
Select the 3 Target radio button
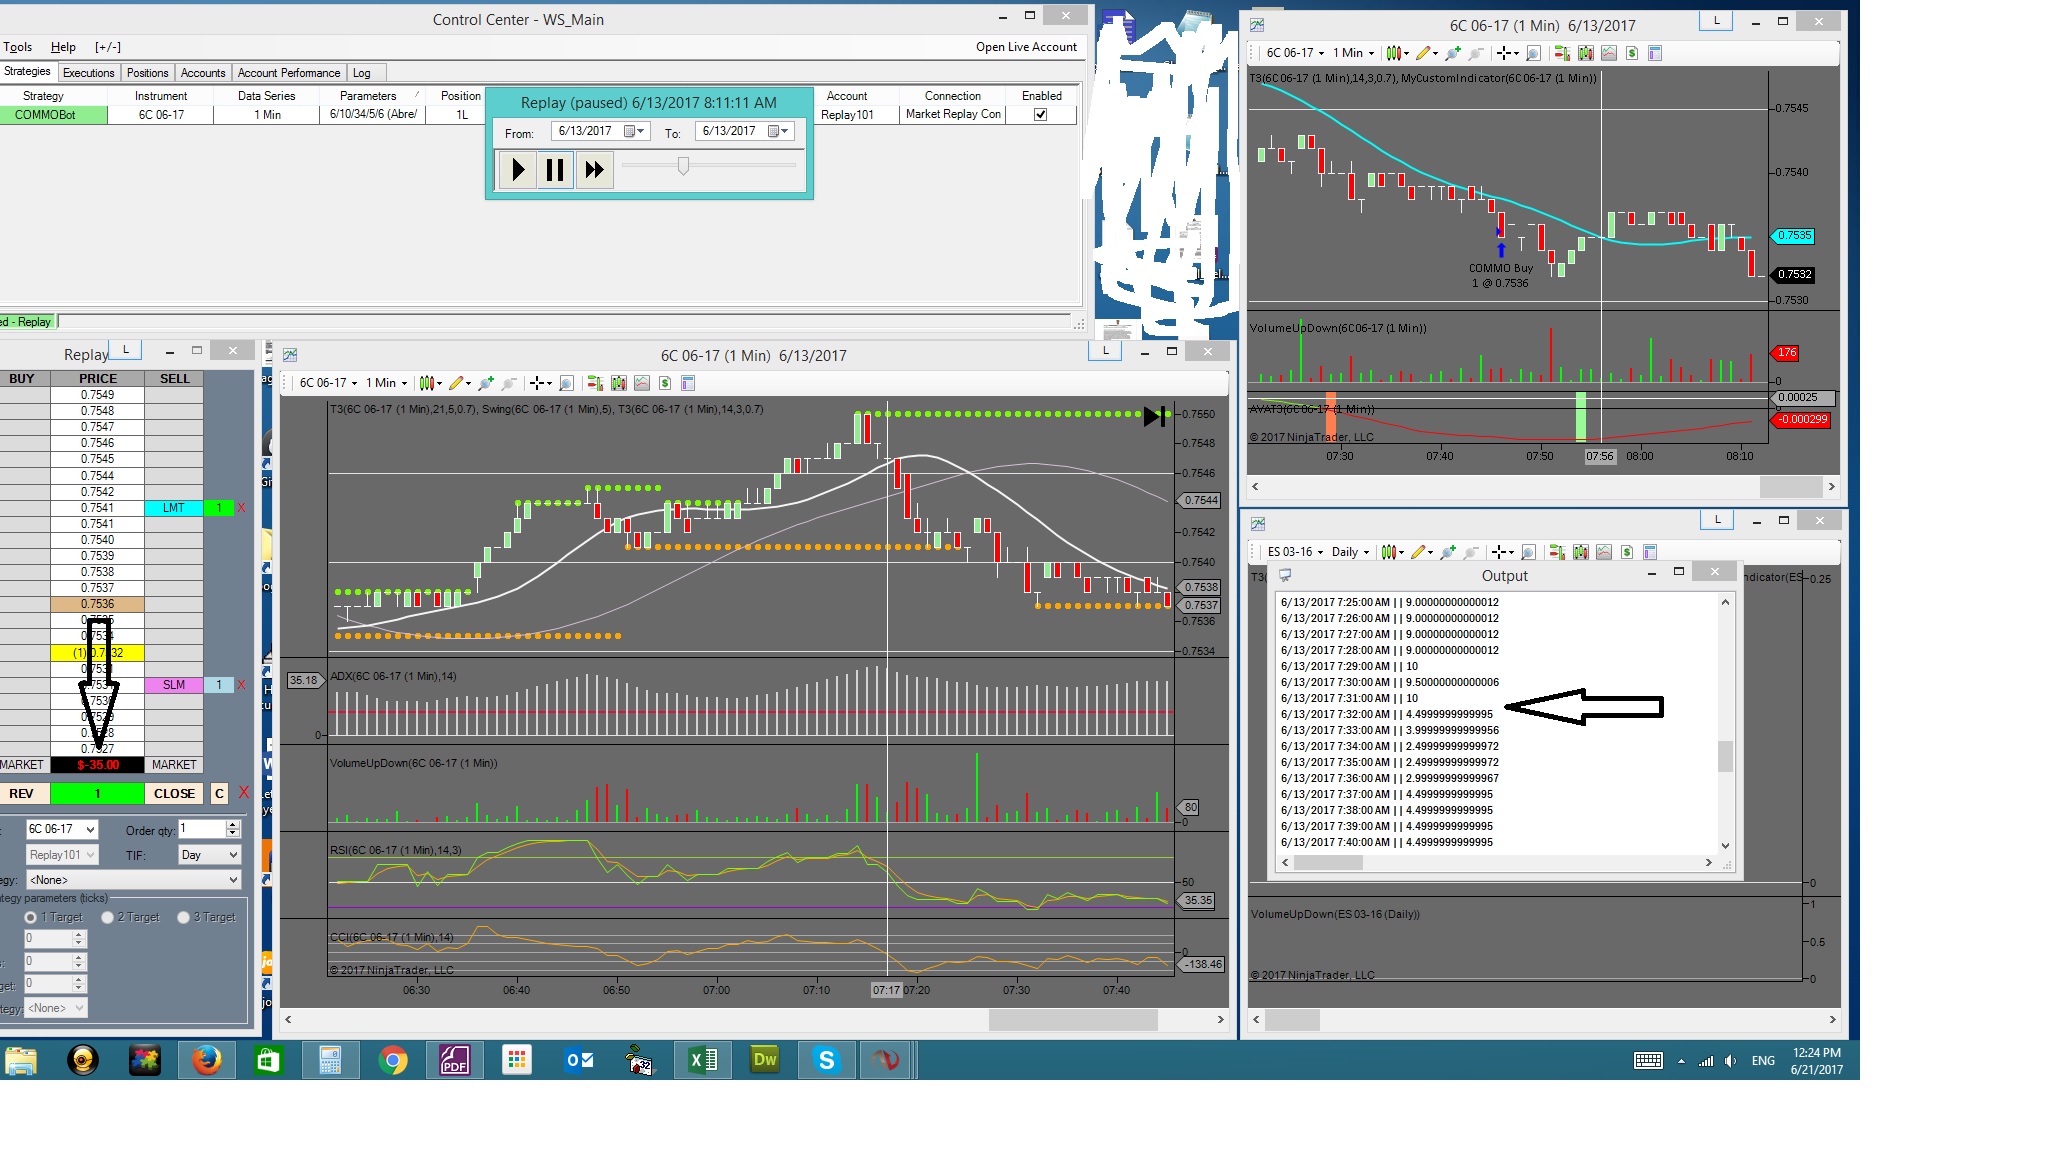183,917
